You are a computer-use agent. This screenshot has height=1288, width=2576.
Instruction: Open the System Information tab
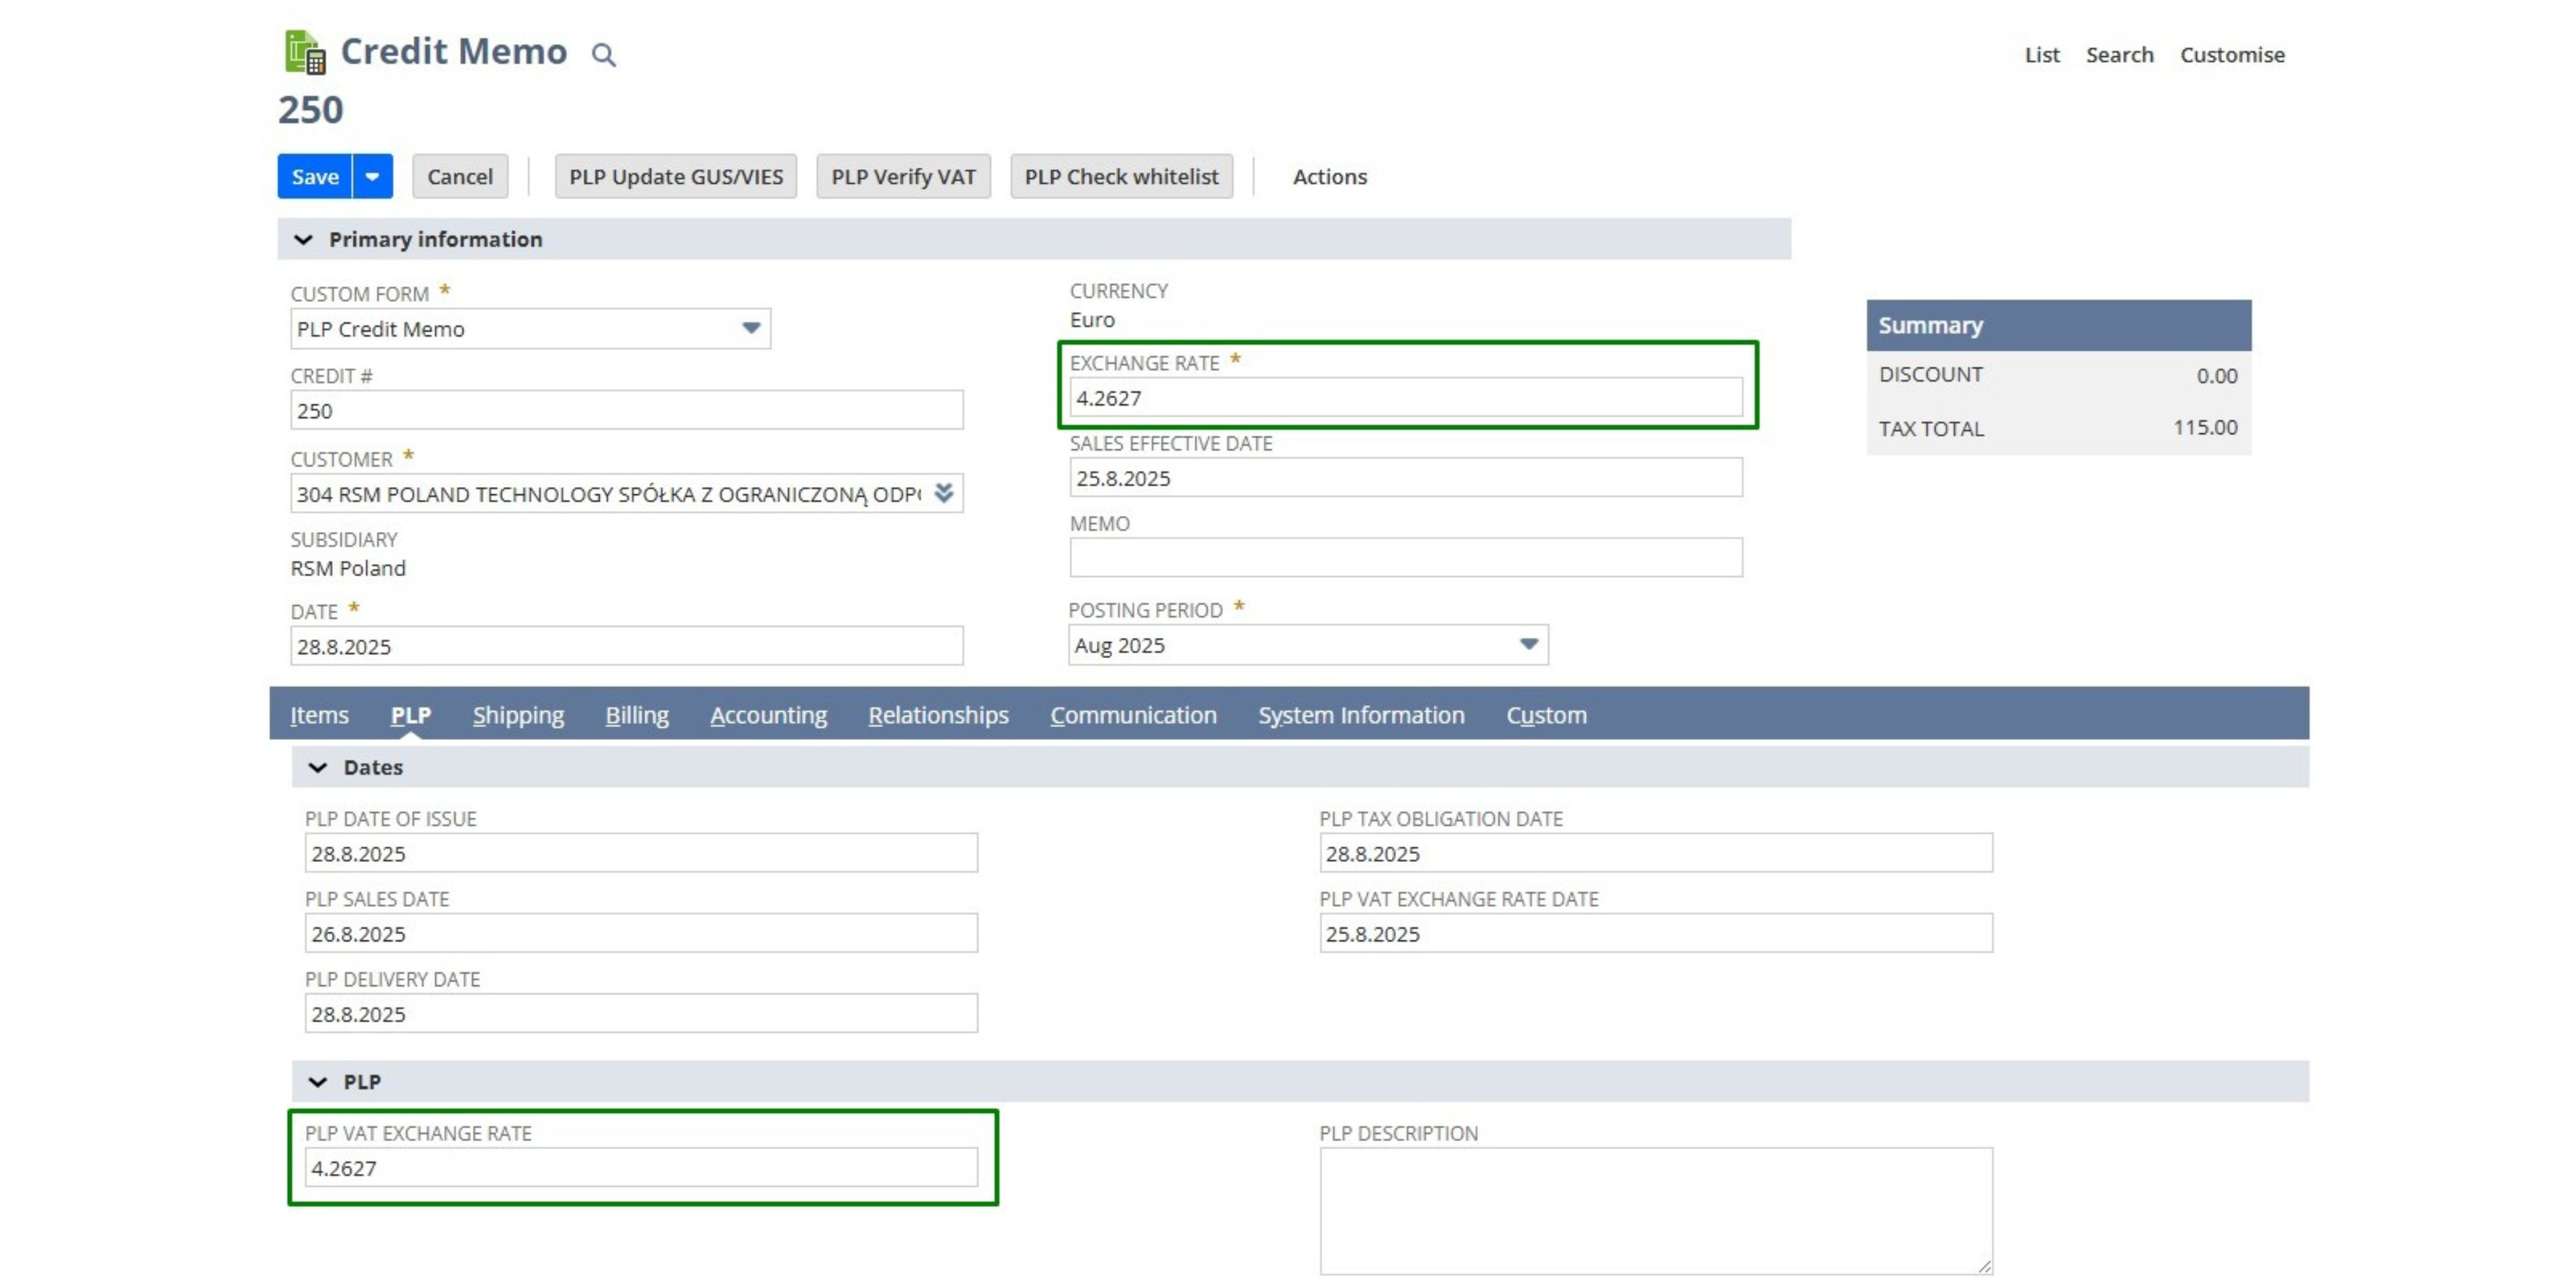[x=1360, y=715]
